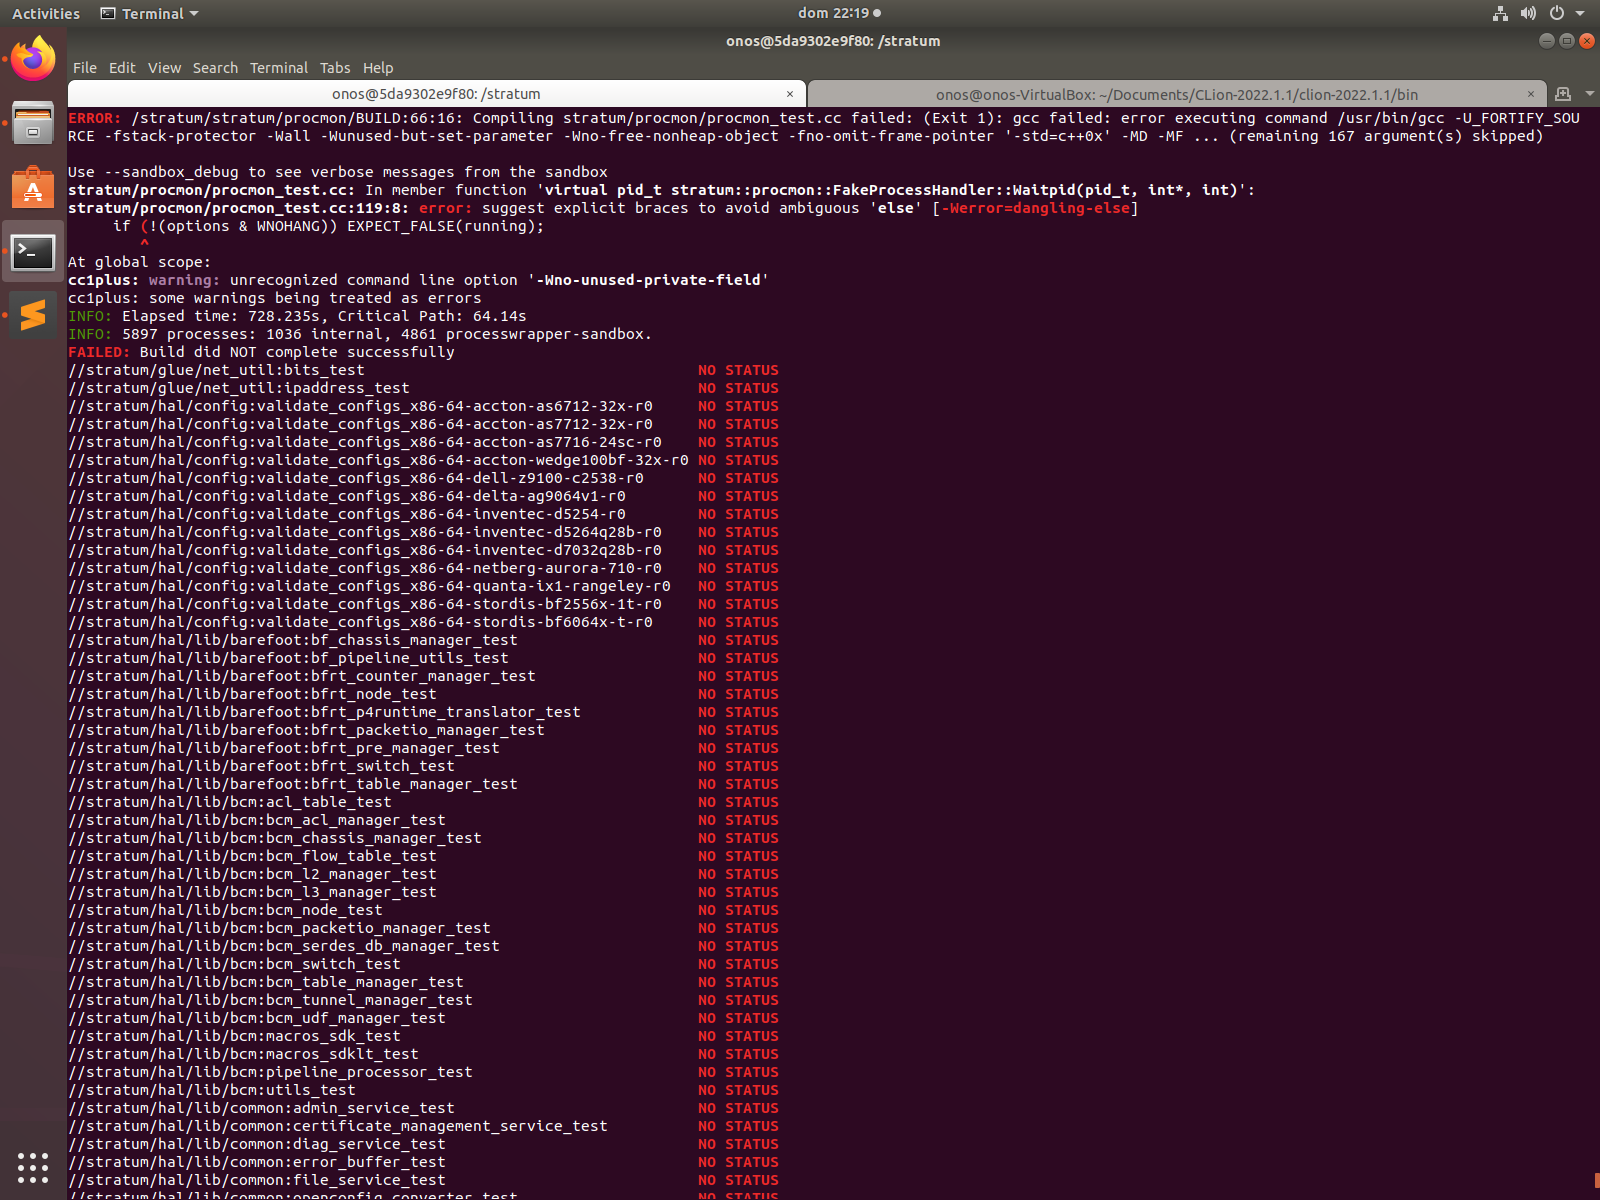Open a new terminal tab with the plus icon

1563,93
